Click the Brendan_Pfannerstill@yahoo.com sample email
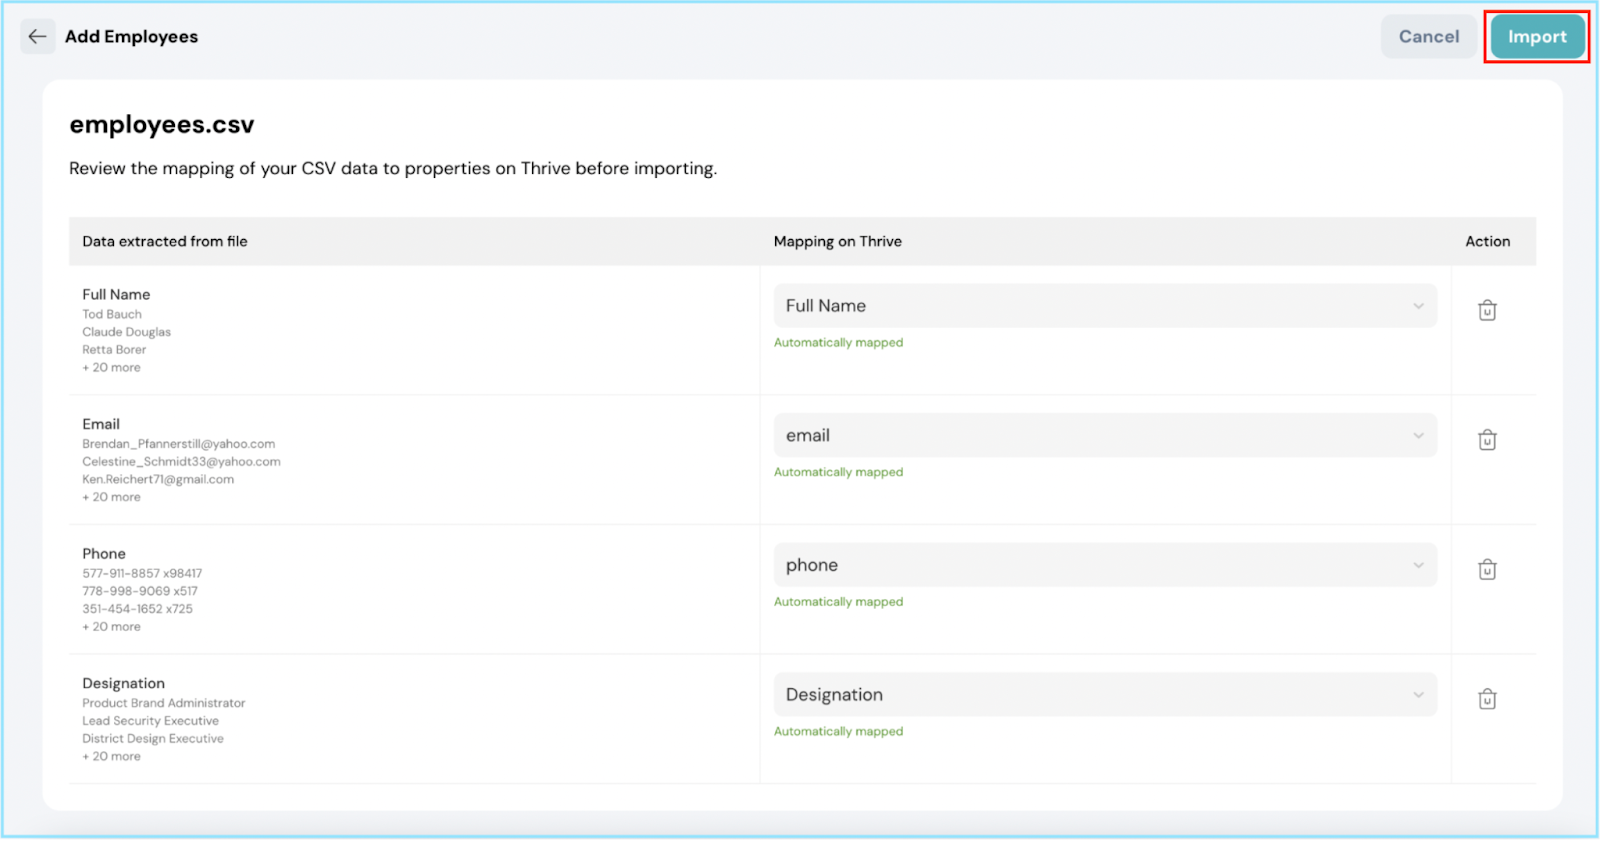This screenshot has width=1600, height=841. 179,444
